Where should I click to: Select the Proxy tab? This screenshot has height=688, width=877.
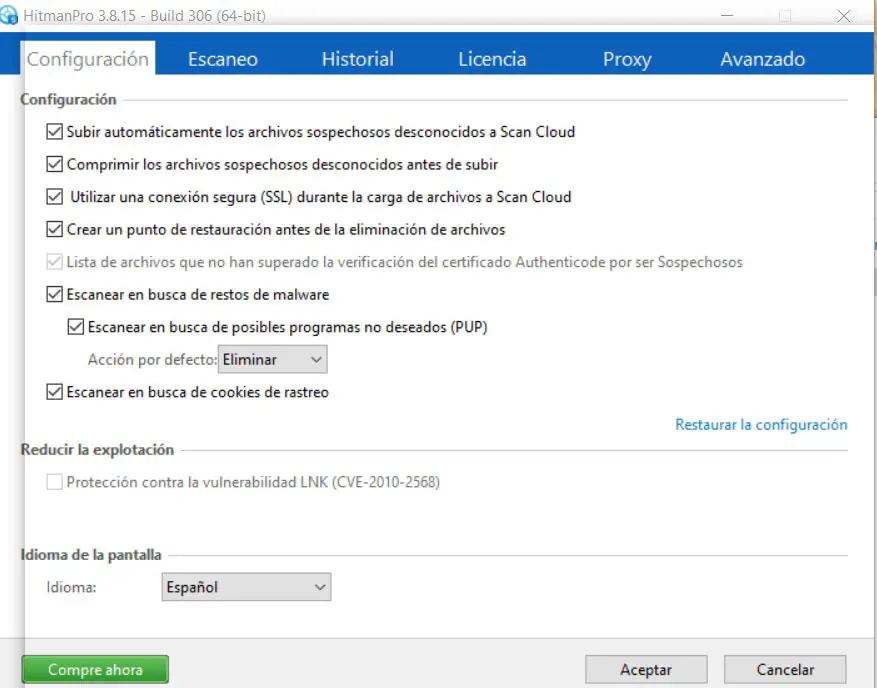point(627,59)
